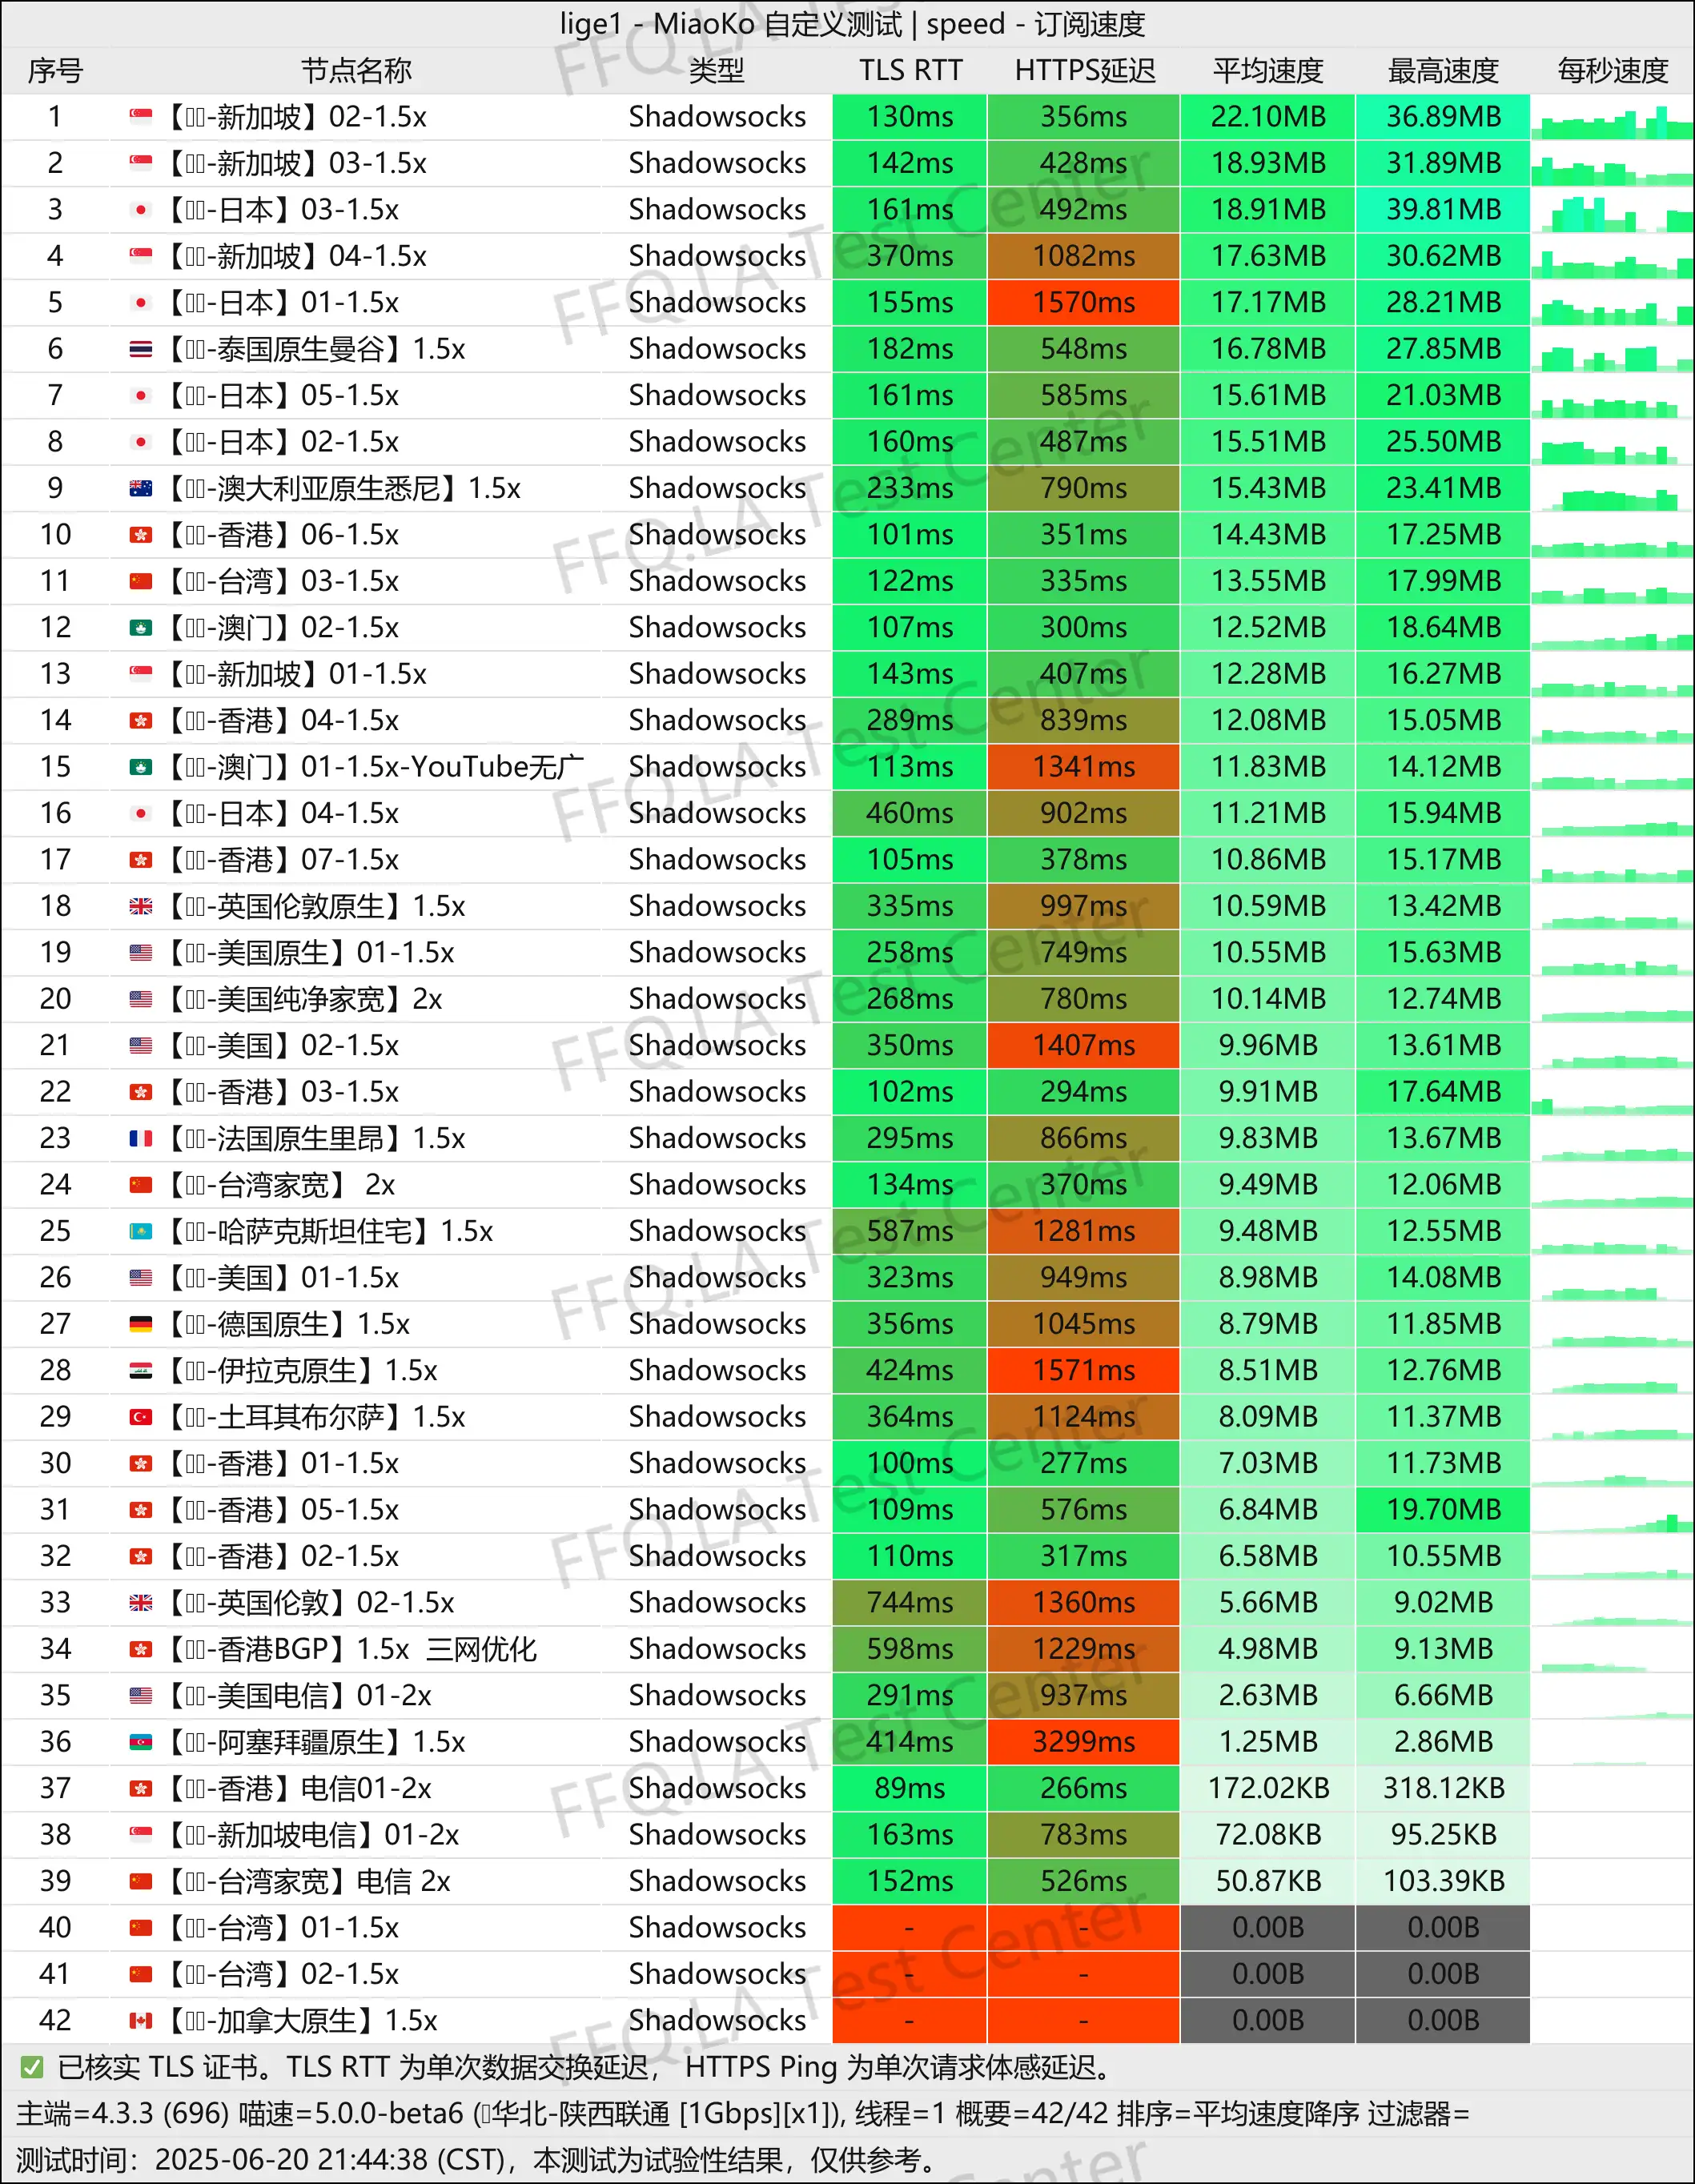This screenshot has width=1695, height=2184.
Task: Click the TLS RTT column header
Action: point(910,70)
